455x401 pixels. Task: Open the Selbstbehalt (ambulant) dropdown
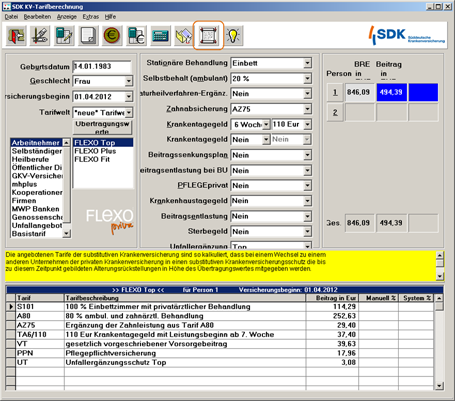pyautogui.click(x=307, y=79)
